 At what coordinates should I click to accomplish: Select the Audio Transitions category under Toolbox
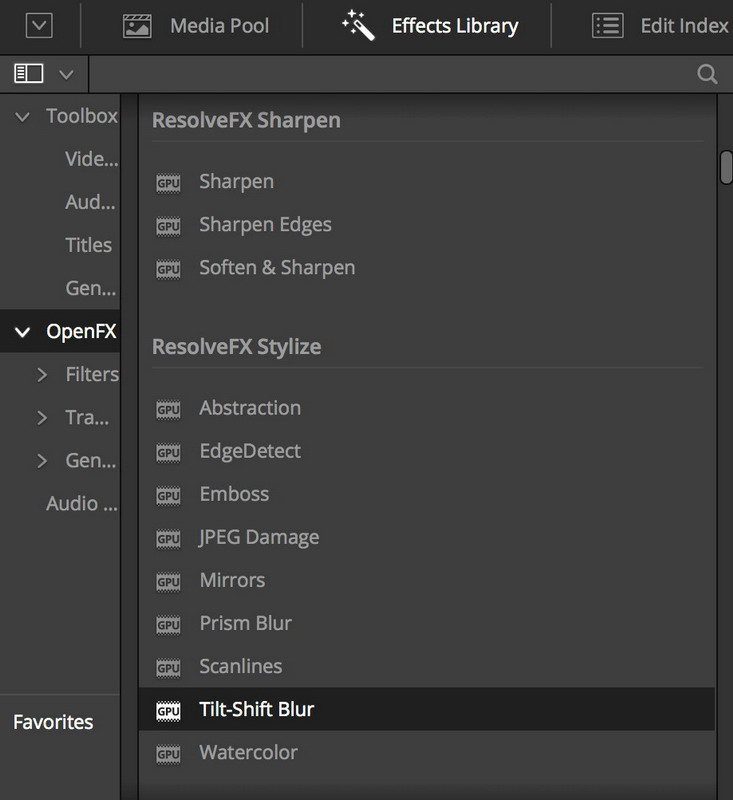(90, 202)
